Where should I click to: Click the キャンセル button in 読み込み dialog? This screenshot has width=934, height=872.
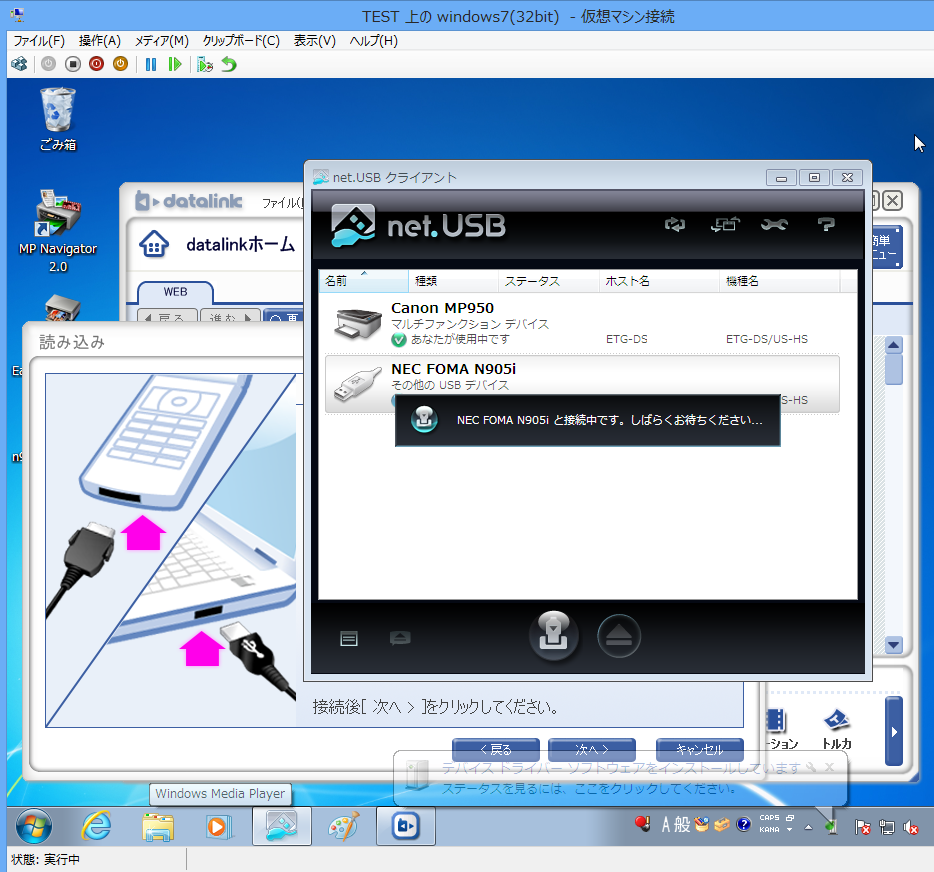(x=699, y=749)
